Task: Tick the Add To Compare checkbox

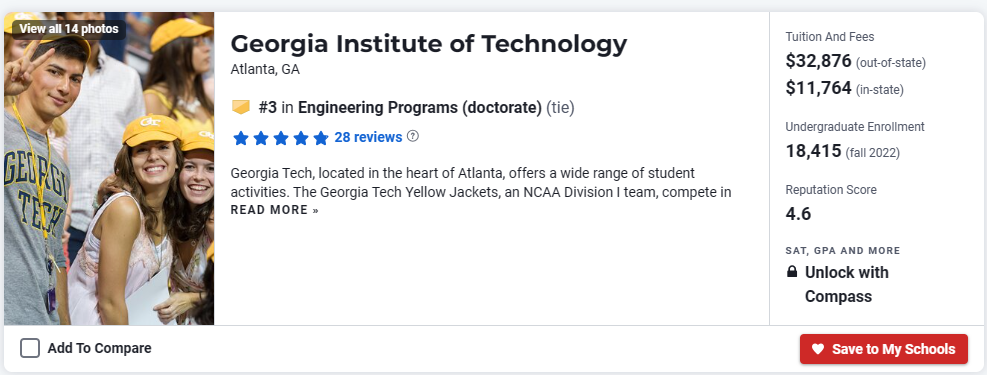Action: (x=30, y=348)
